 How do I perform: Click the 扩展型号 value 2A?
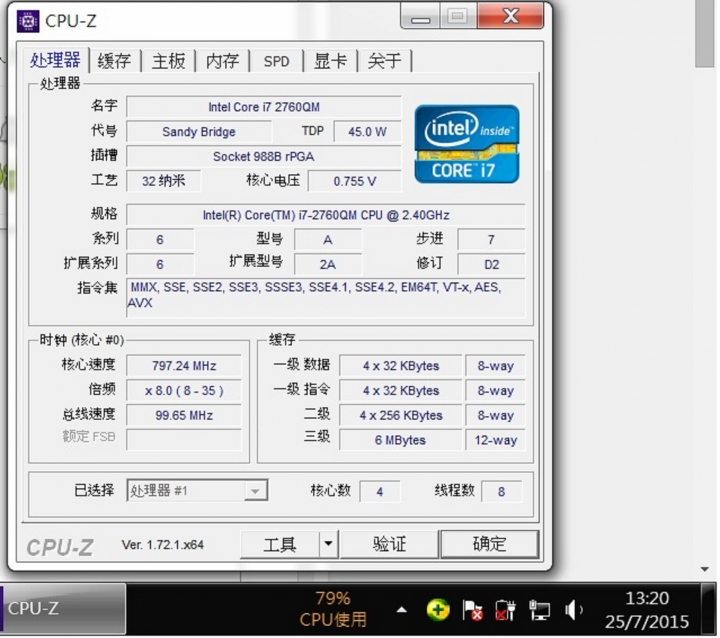point(327,265)
